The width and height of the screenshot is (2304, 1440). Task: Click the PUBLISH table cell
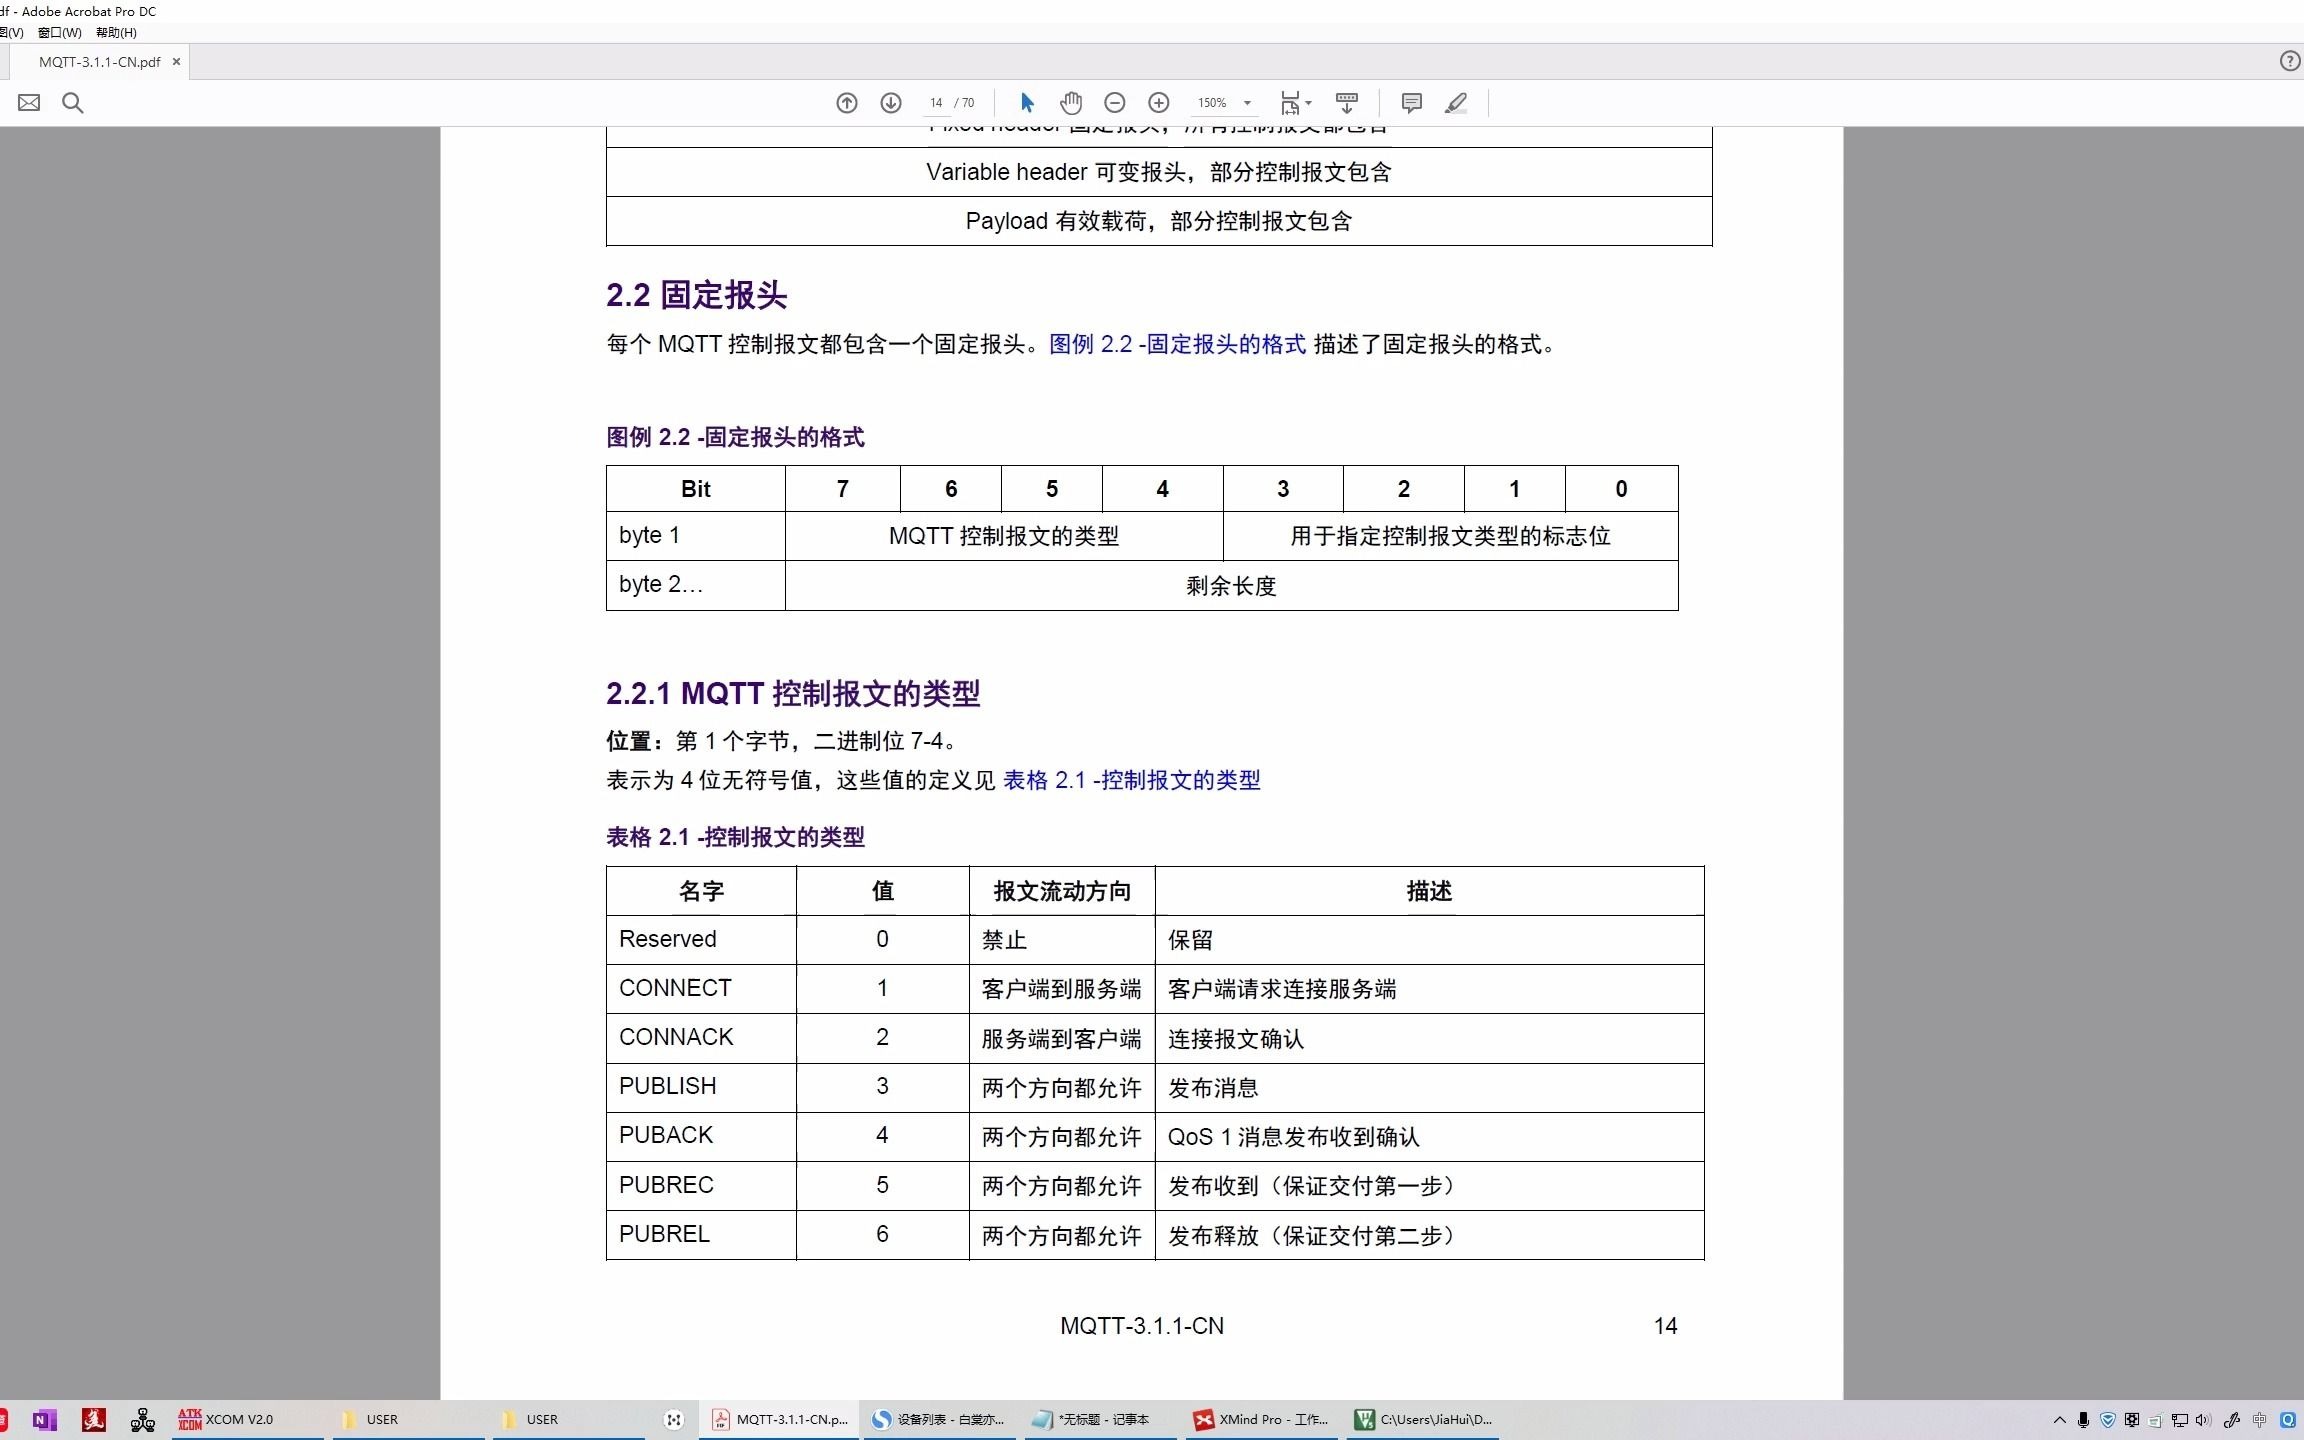point(701,1086)
